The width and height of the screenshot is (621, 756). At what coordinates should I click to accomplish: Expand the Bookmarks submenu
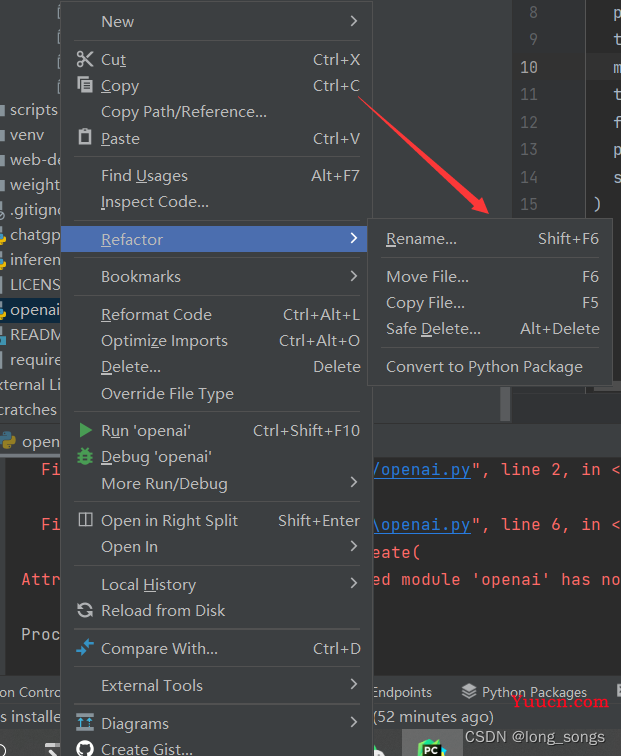pyautogui.click(x=354, y=276)
